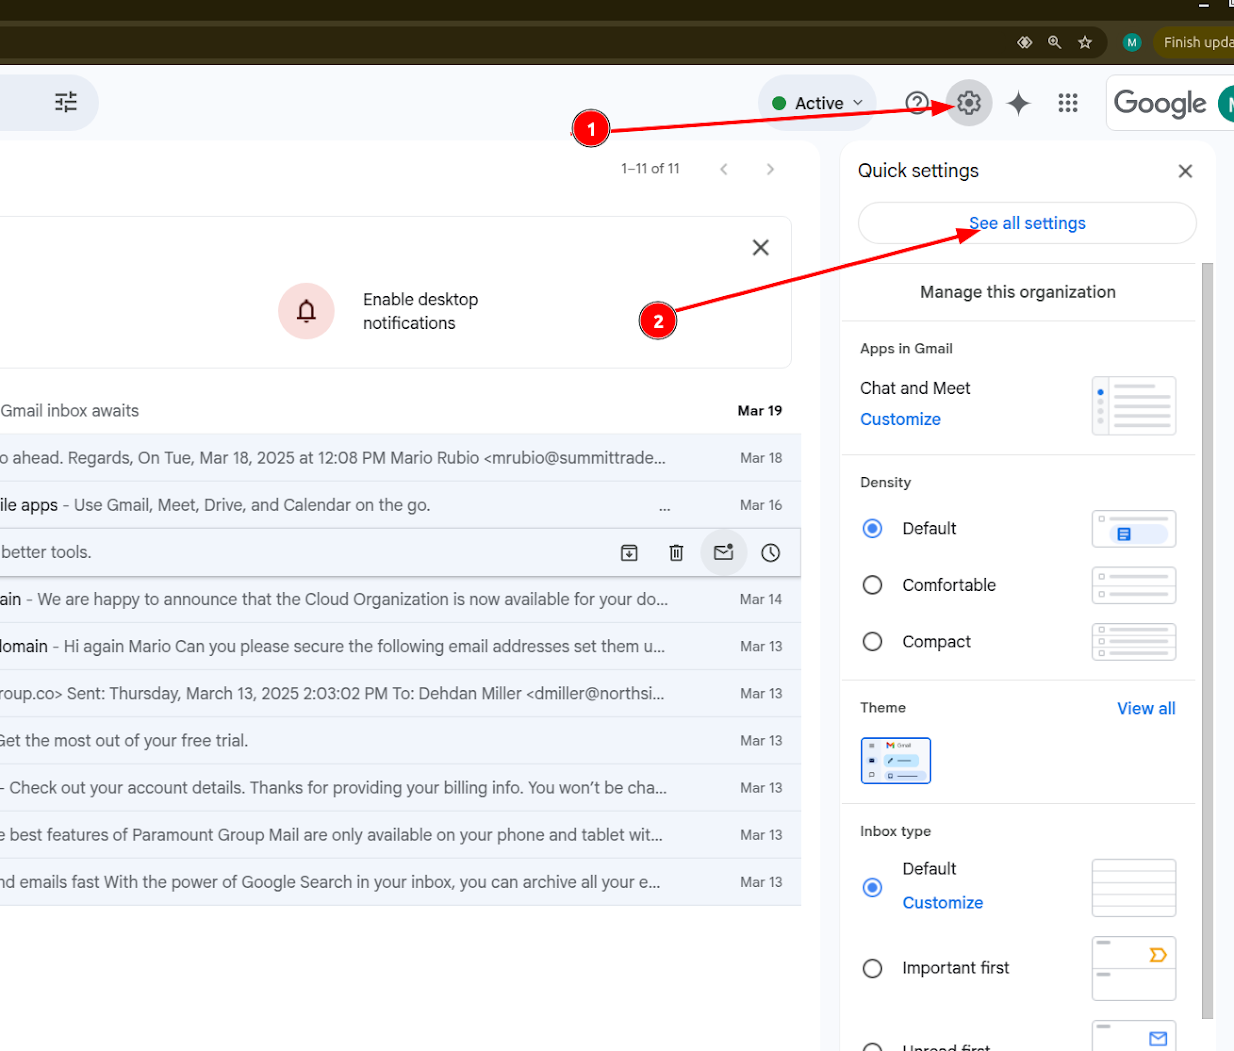Click the notification bell icon
Viewport: 1234px width, 1051px height.
(x=306, y=311)
